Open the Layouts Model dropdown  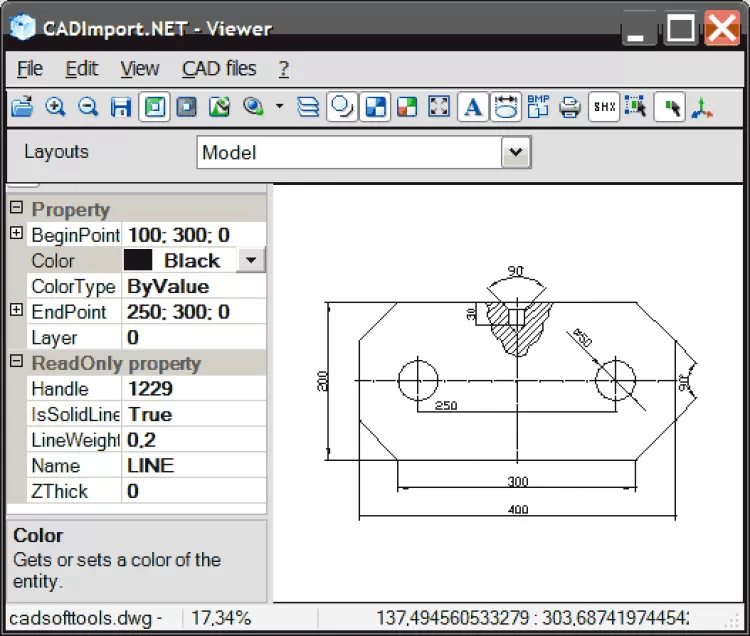coord(515,152)
